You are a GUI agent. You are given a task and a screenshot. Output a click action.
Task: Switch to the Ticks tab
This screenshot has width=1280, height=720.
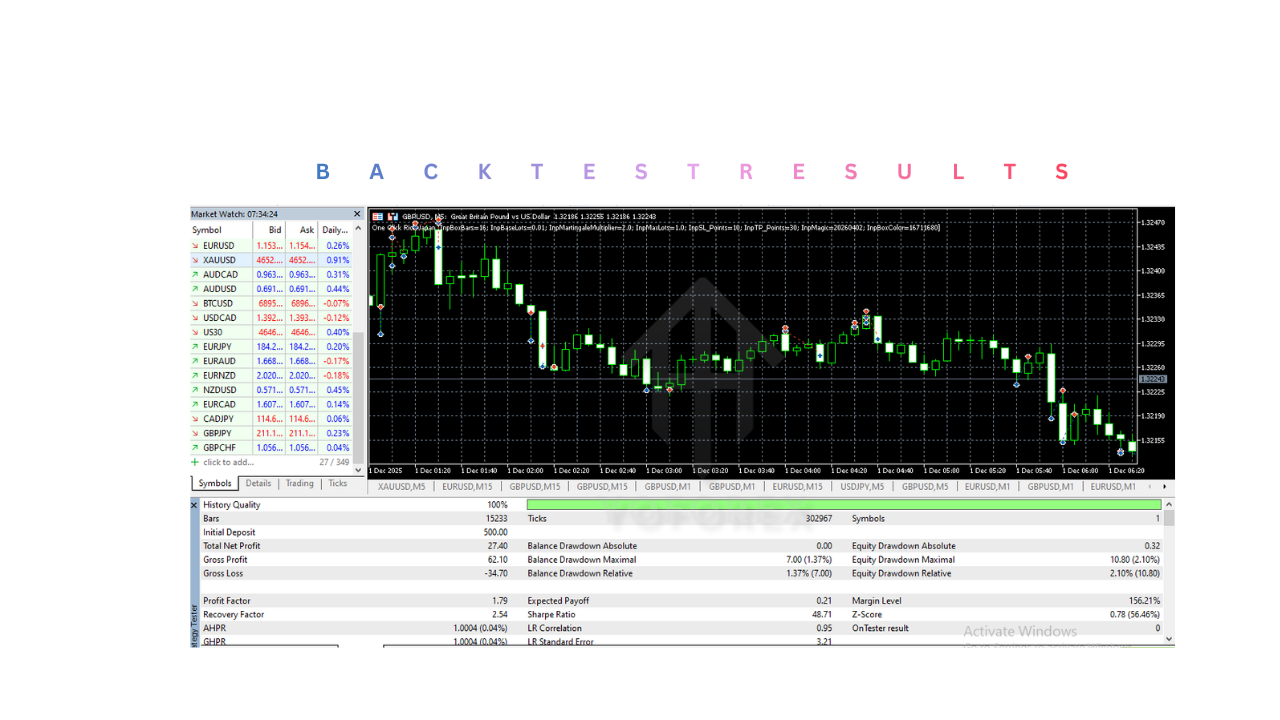tap(337, 483)
